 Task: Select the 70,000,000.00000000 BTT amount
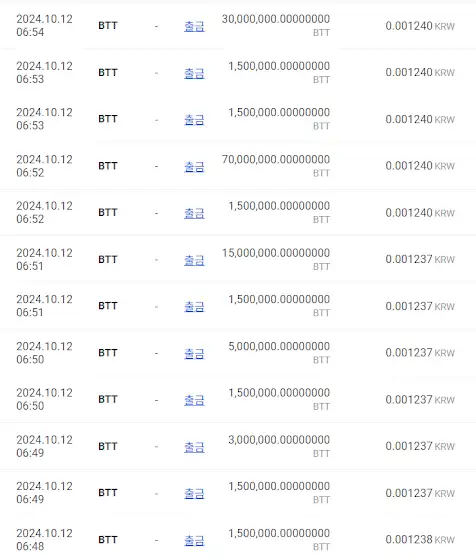[x=276, y=165]
